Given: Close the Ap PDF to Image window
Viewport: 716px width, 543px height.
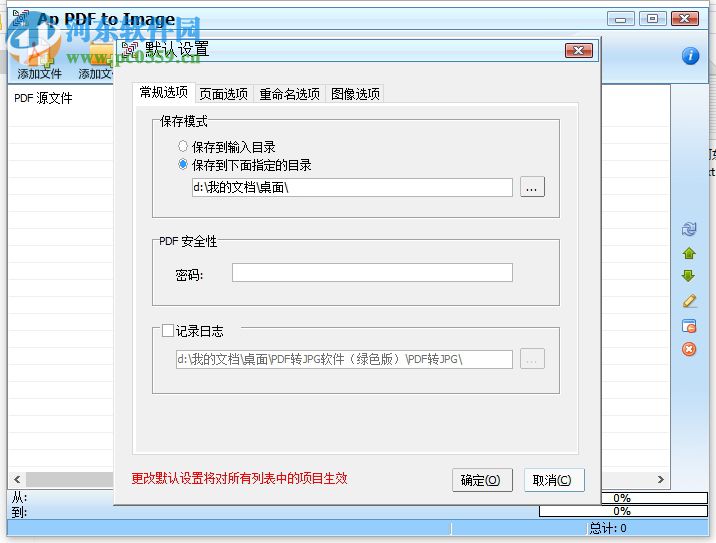Looking at the screenshot, I should pos(684,19).
